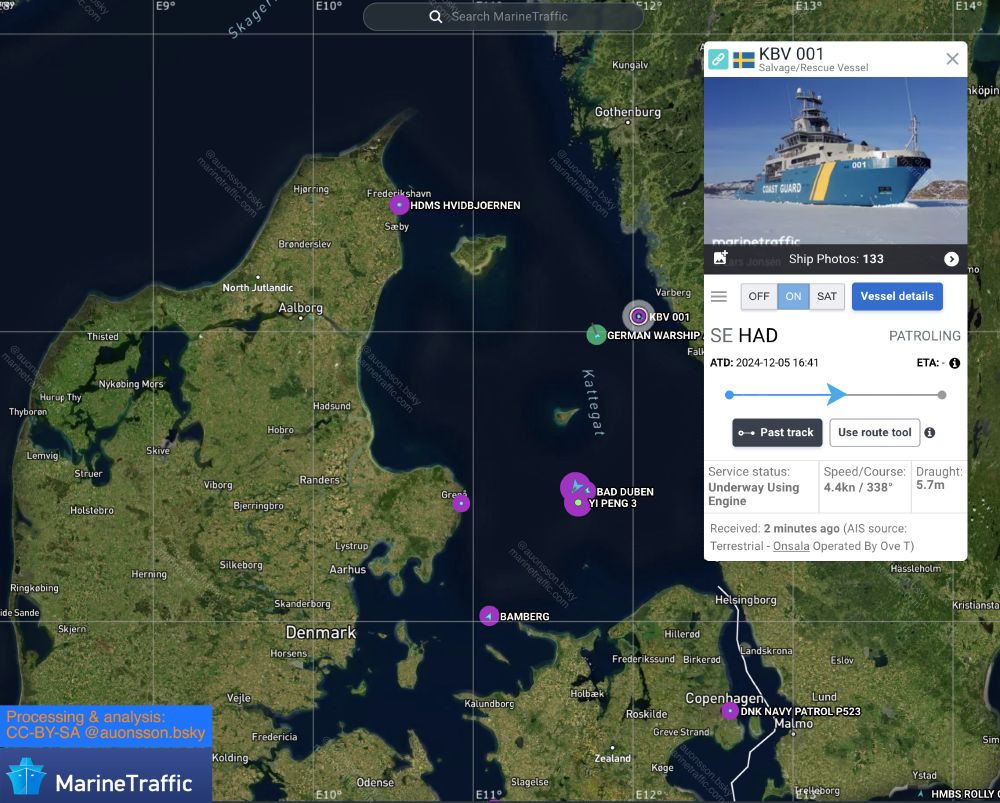Go to next ship photo arrow
Image resolution: width=1000 pixels, height=803 pixels.
[951, 259]
